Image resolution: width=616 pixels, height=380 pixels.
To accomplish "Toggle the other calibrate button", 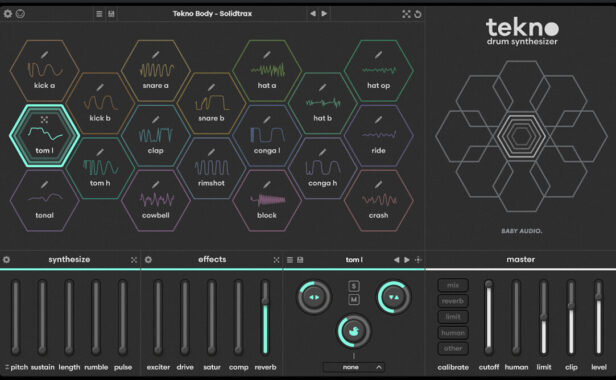I will (453, 349).
